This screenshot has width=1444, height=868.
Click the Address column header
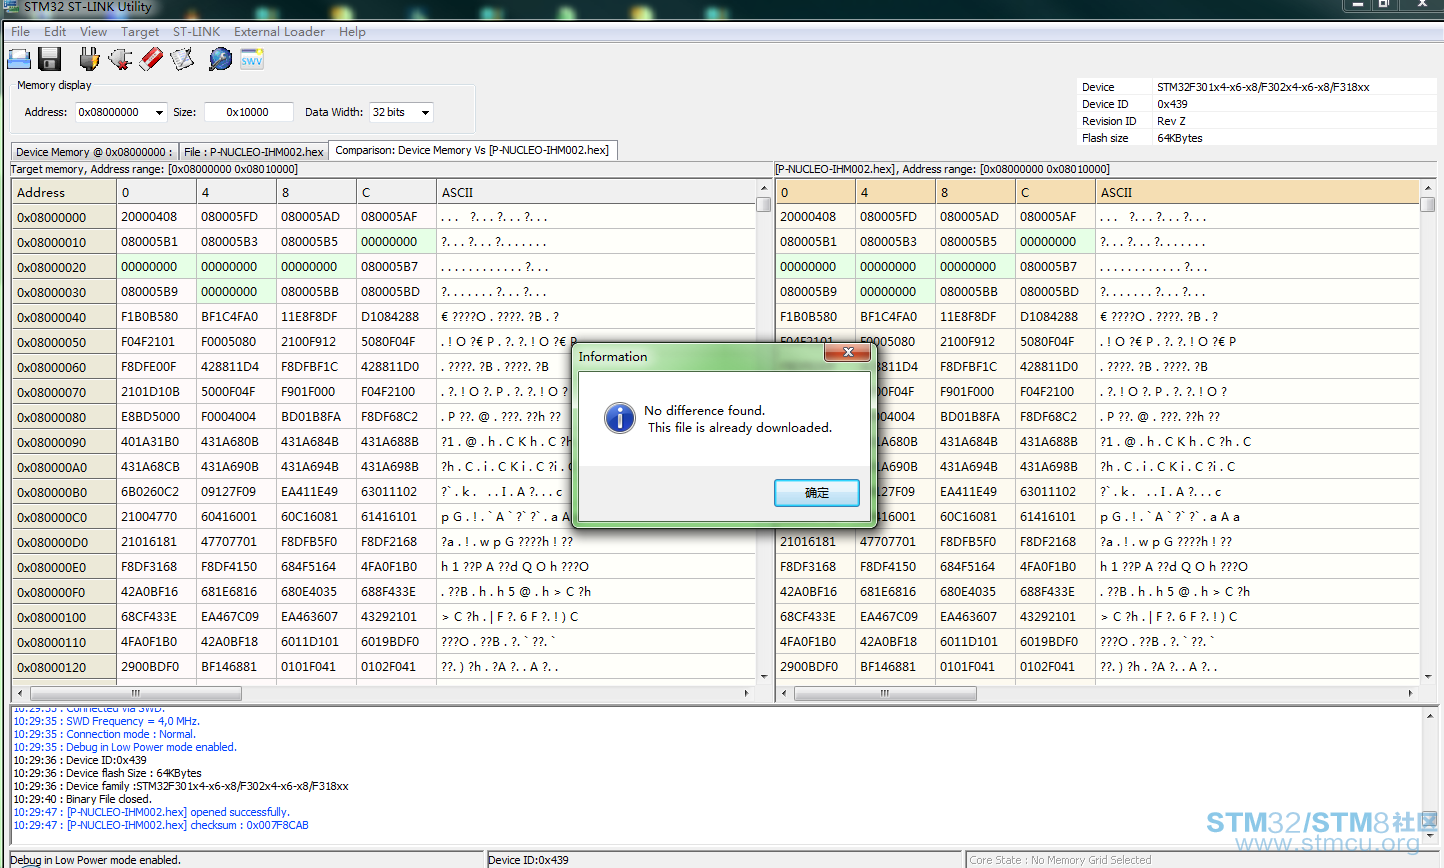64,192
